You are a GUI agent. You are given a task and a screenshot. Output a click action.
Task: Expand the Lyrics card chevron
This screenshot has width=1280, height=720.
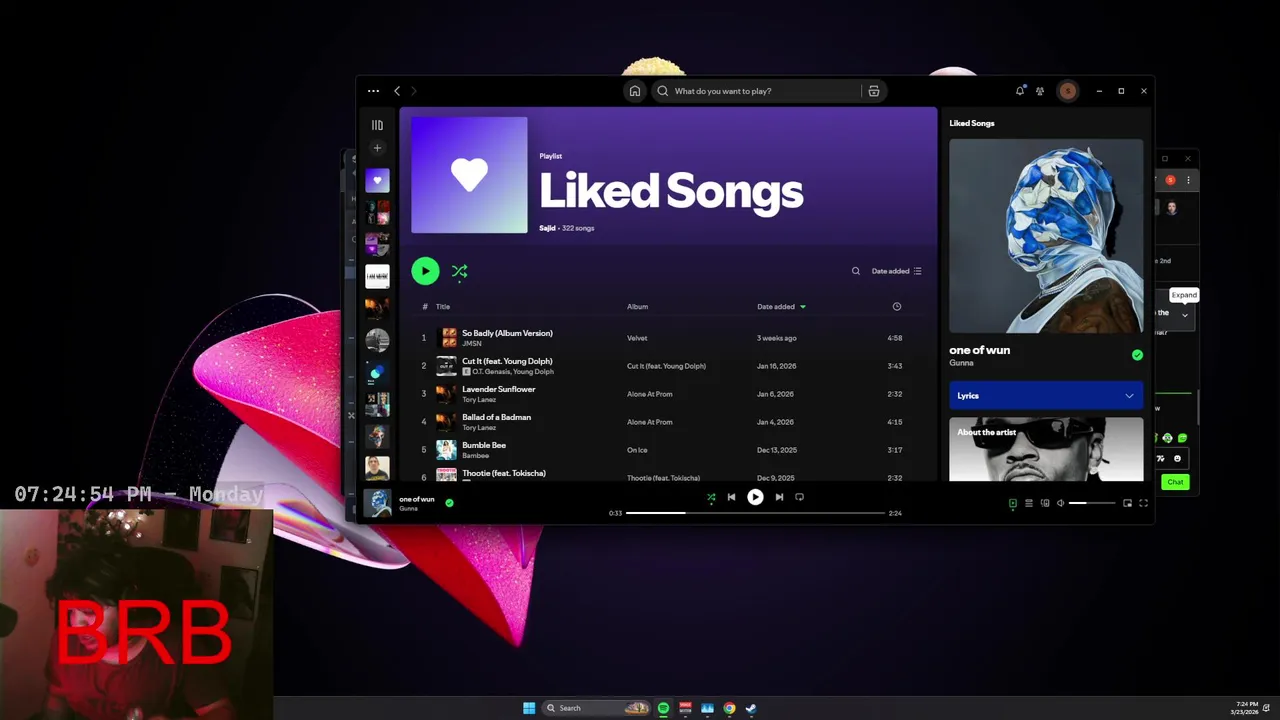point(1129,396)
